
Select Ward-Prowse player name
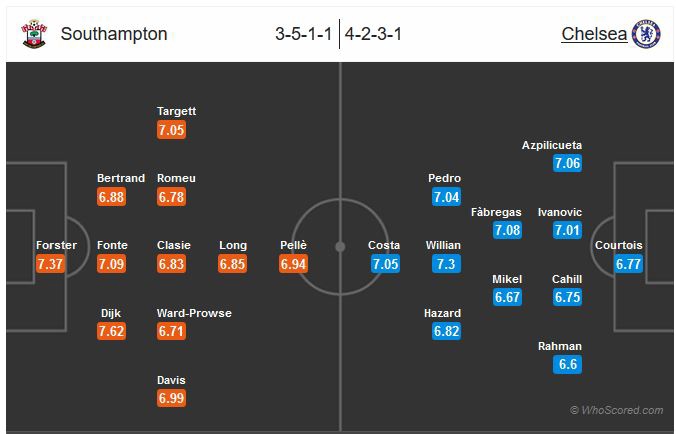(x=194, y=313)
